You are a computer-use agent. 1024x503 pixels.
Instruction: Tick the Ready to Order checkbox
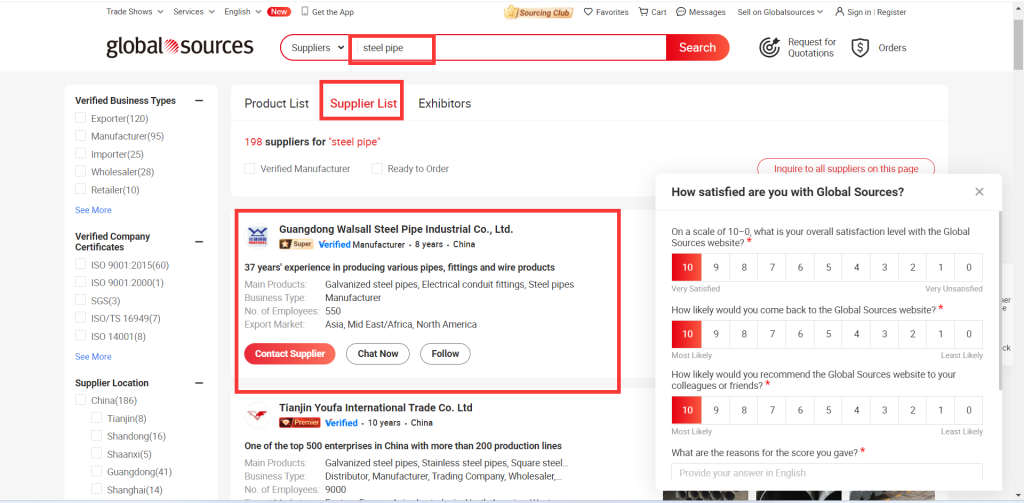point(377,169)
